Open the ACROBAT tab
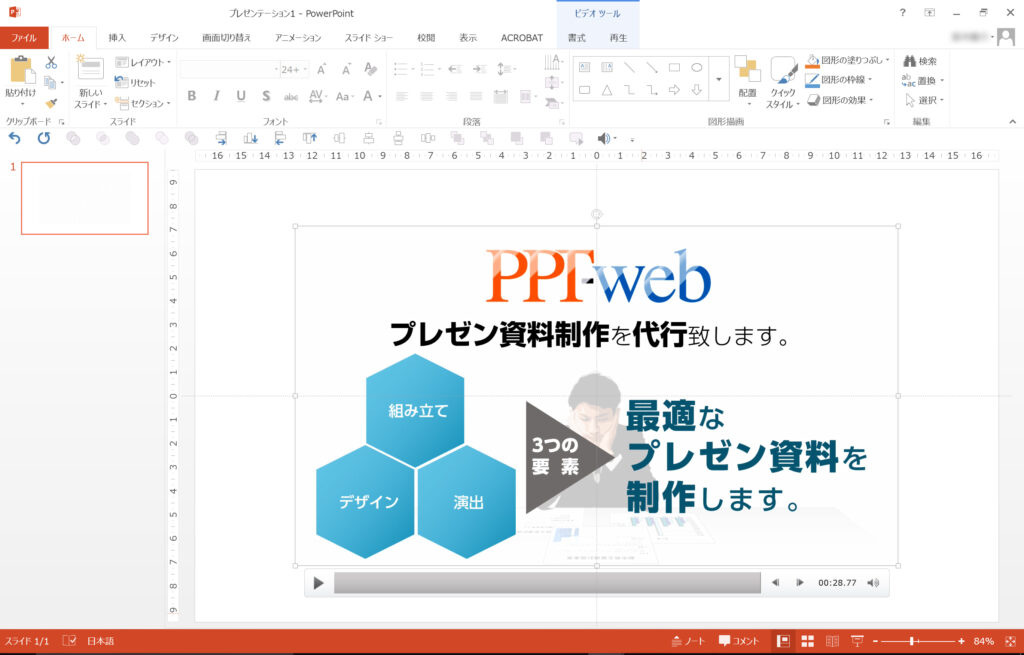The width and height of the screenshot is (1024, 655). coord(522,38)
